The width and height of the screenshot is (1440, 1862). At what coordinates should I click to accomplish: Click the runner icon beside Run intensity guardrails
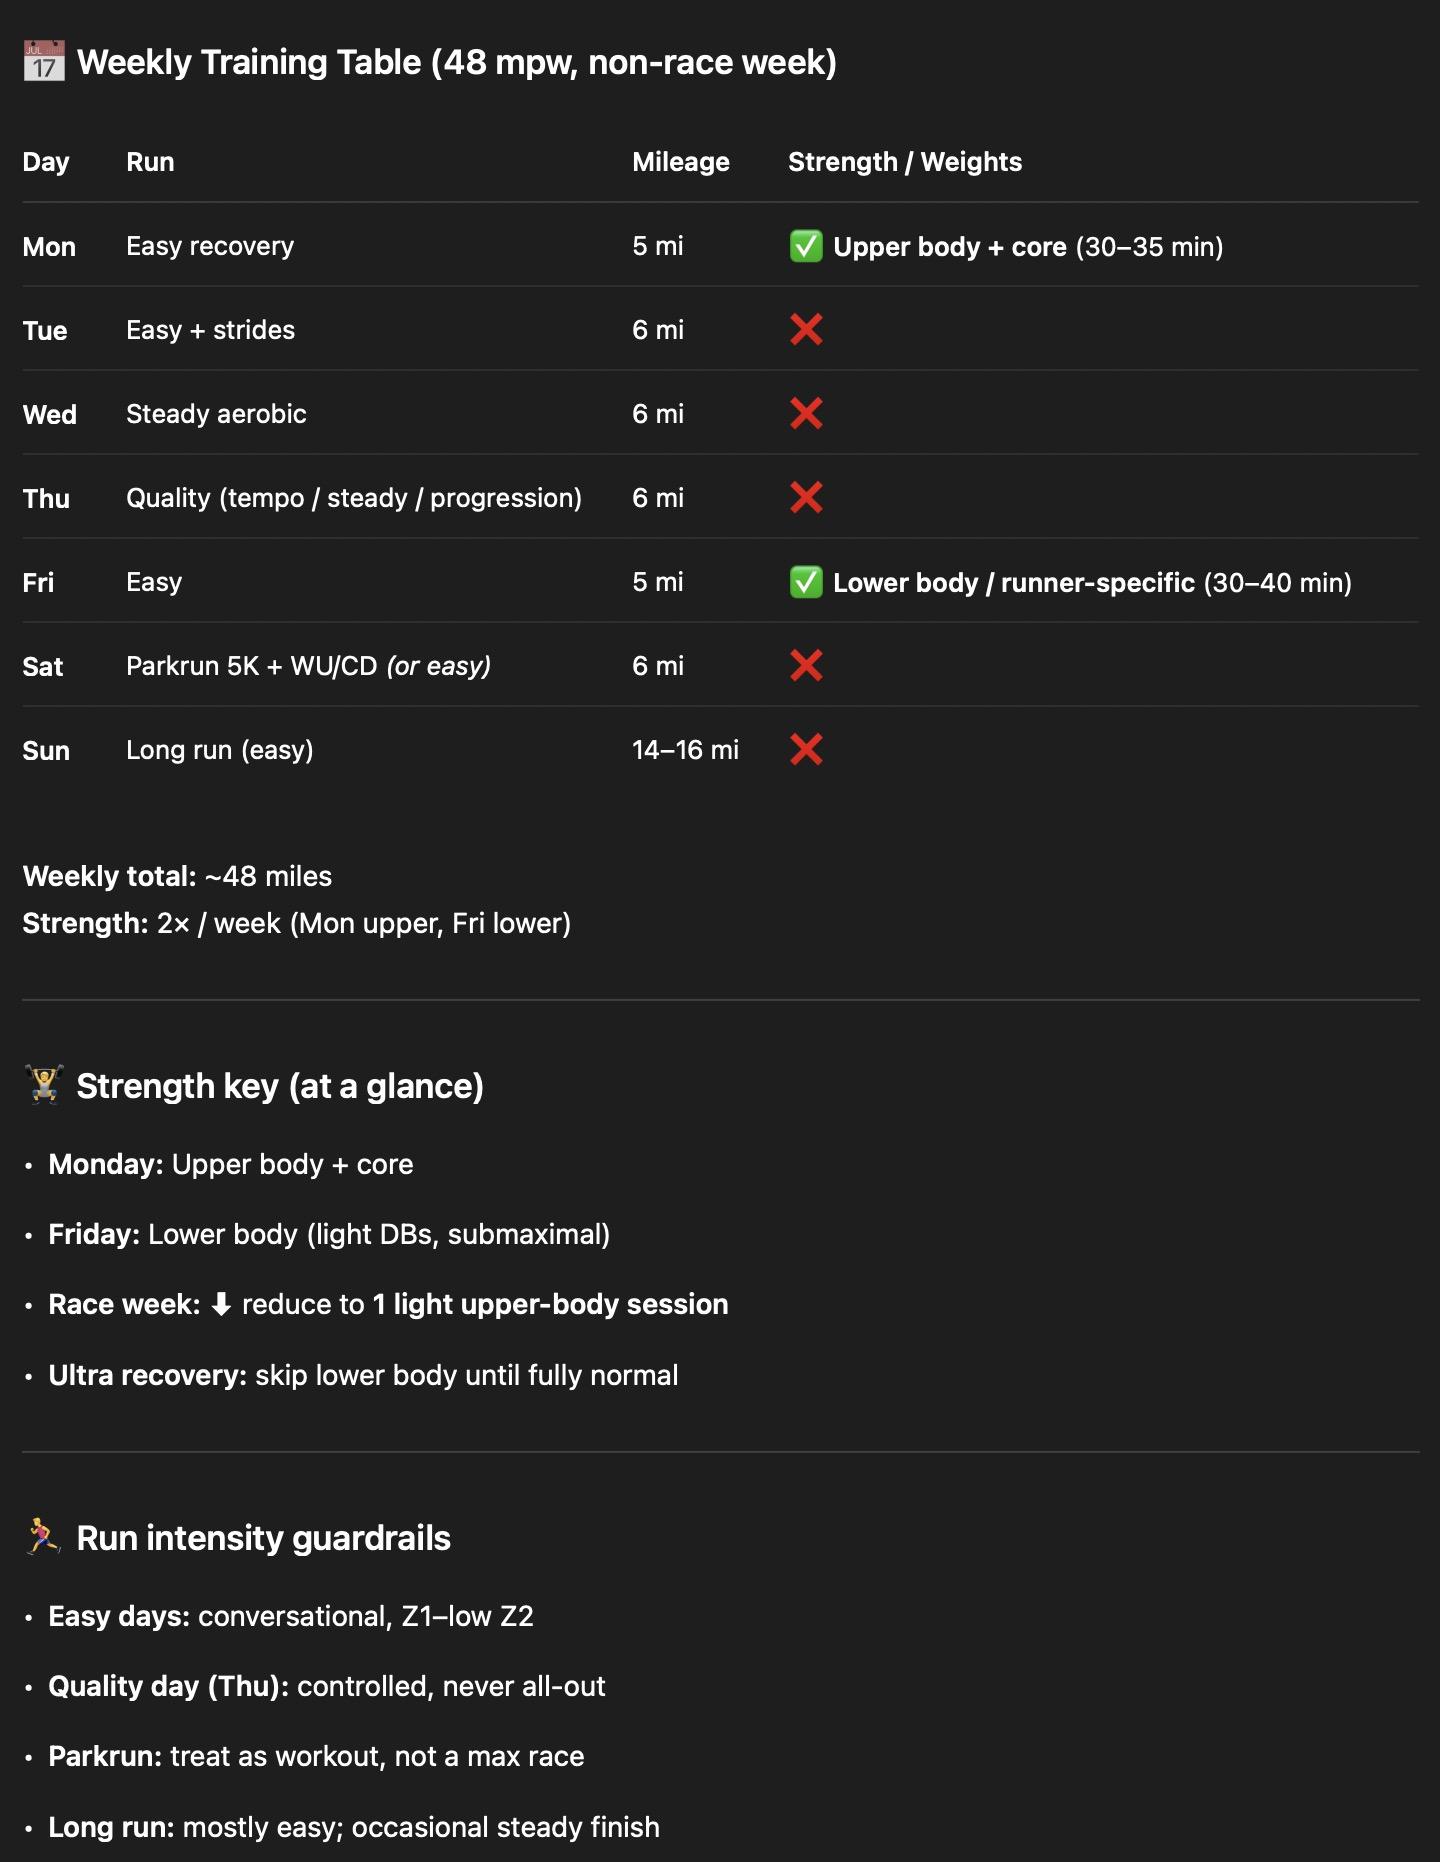point(44,1537)
